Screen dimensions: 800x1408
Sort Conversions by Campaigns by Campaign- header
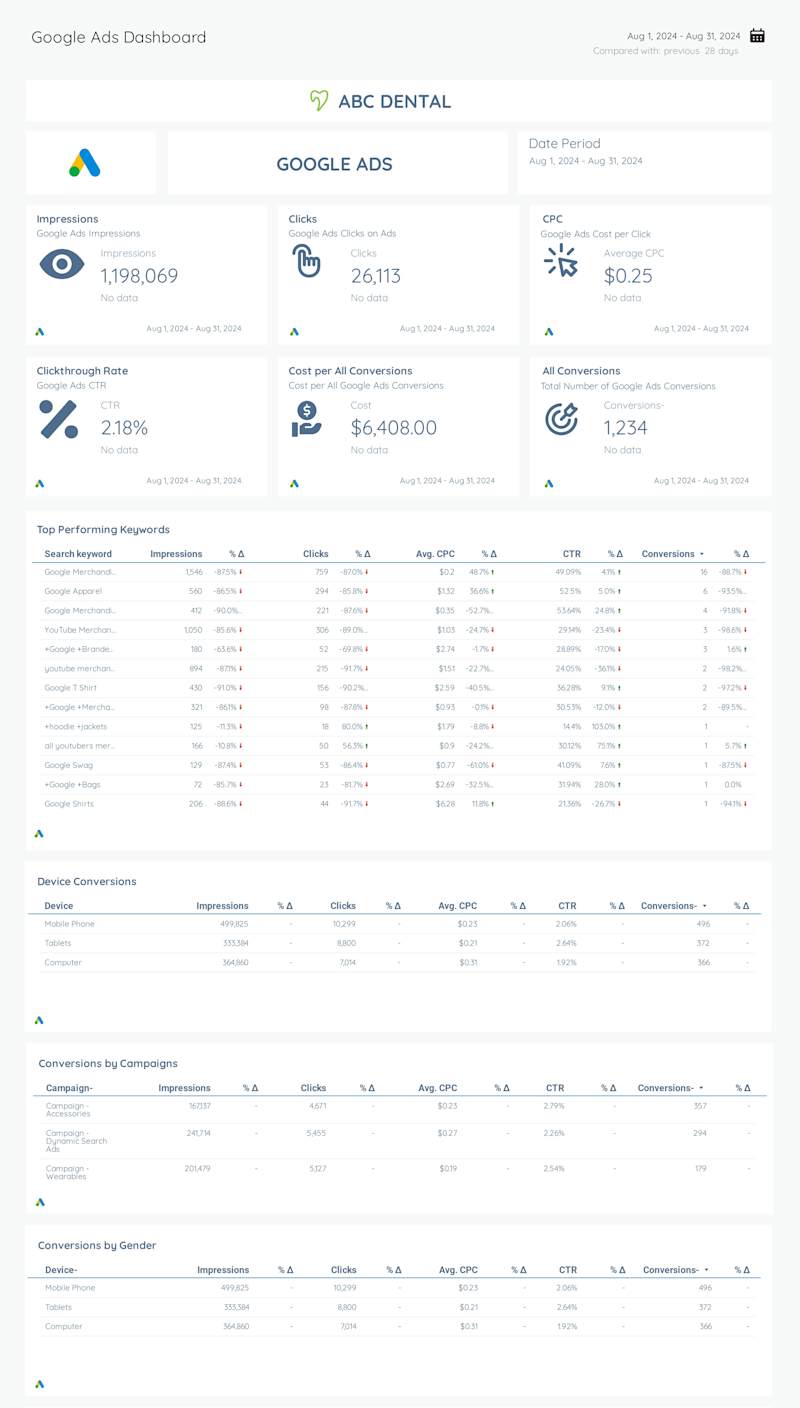pyautogui.click(x=70, y=1088)
